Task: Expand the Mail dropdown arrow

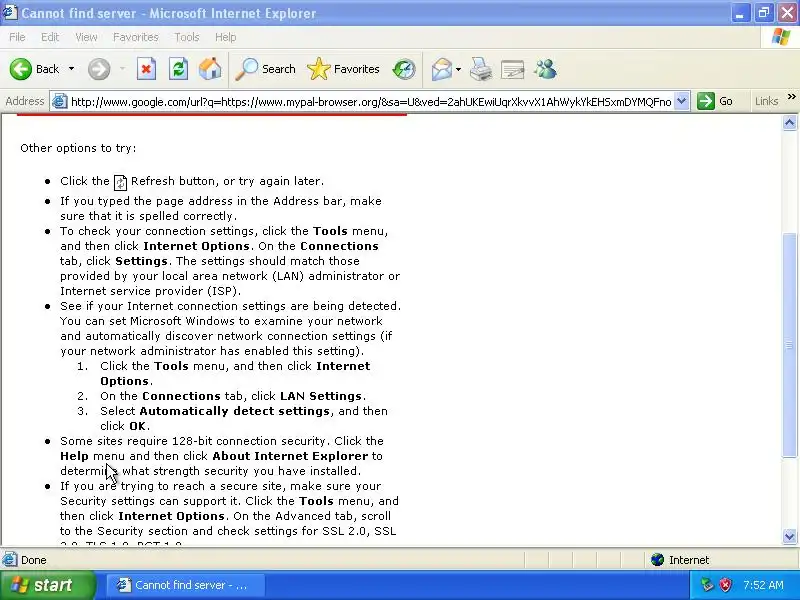Action: pyautogui.click(x=458, y=69)
